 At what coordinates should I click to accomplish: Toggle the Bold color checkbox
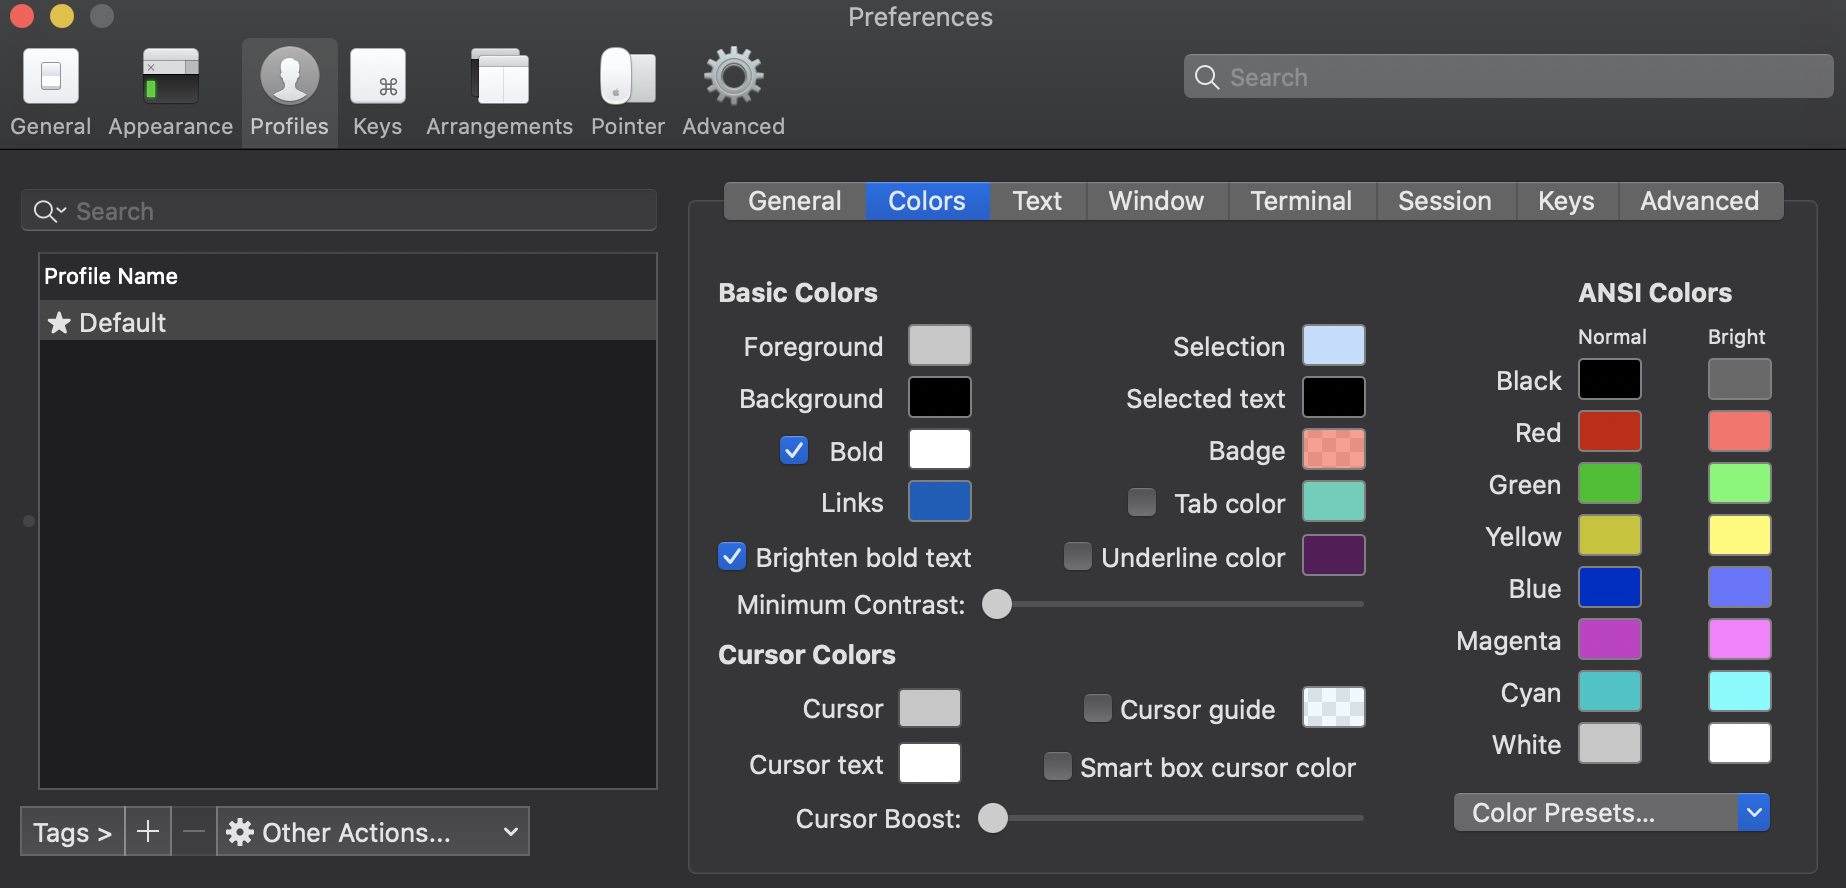pos(794,450)
